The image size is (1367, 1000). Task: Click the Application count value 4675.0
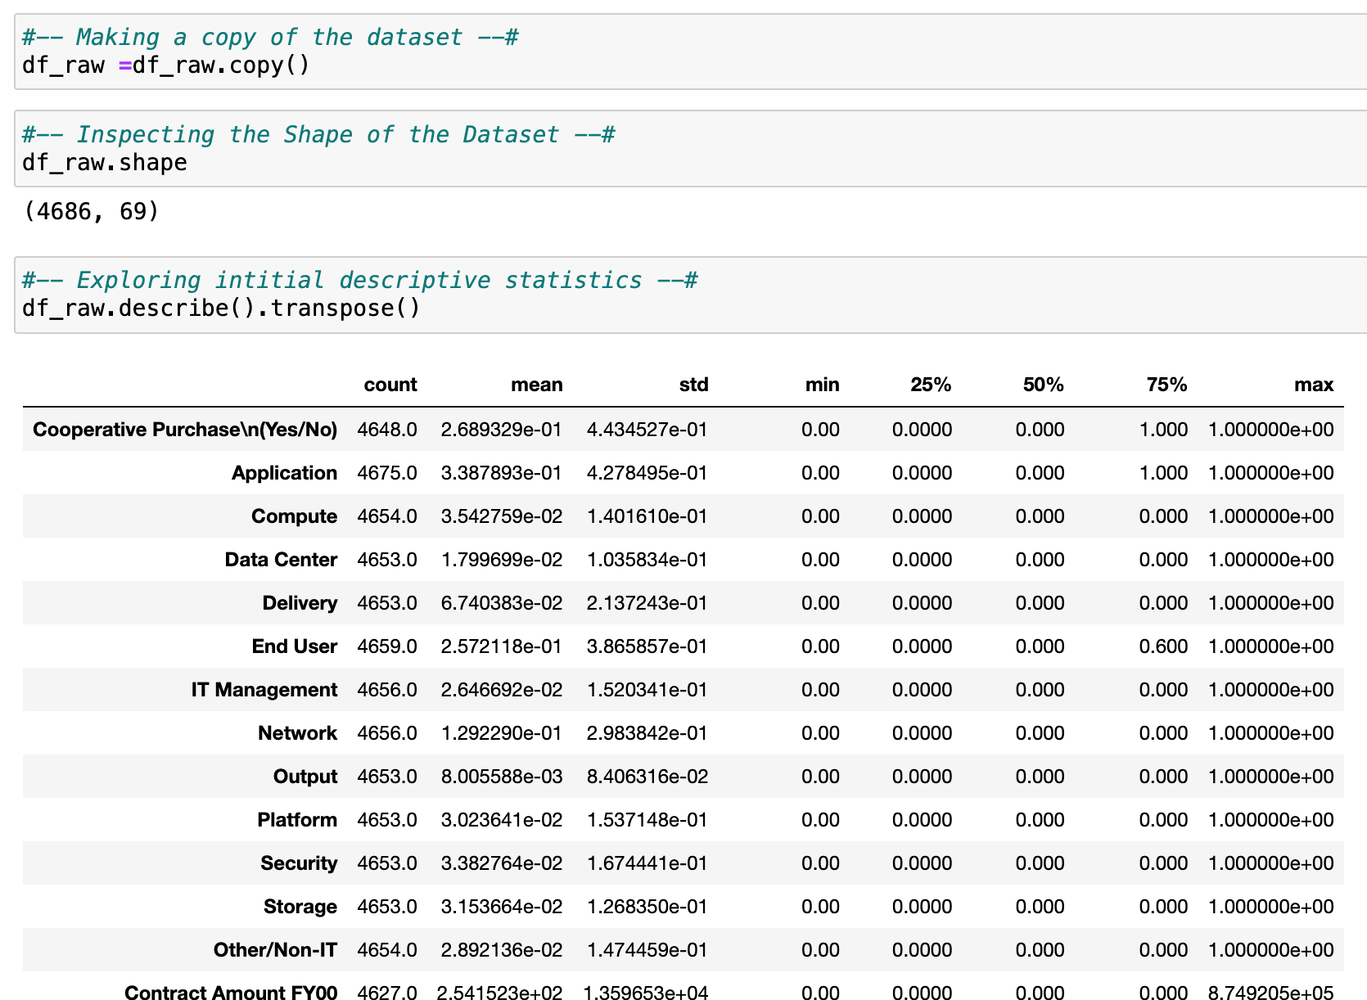pyautogui.click(x=387, y=473)
